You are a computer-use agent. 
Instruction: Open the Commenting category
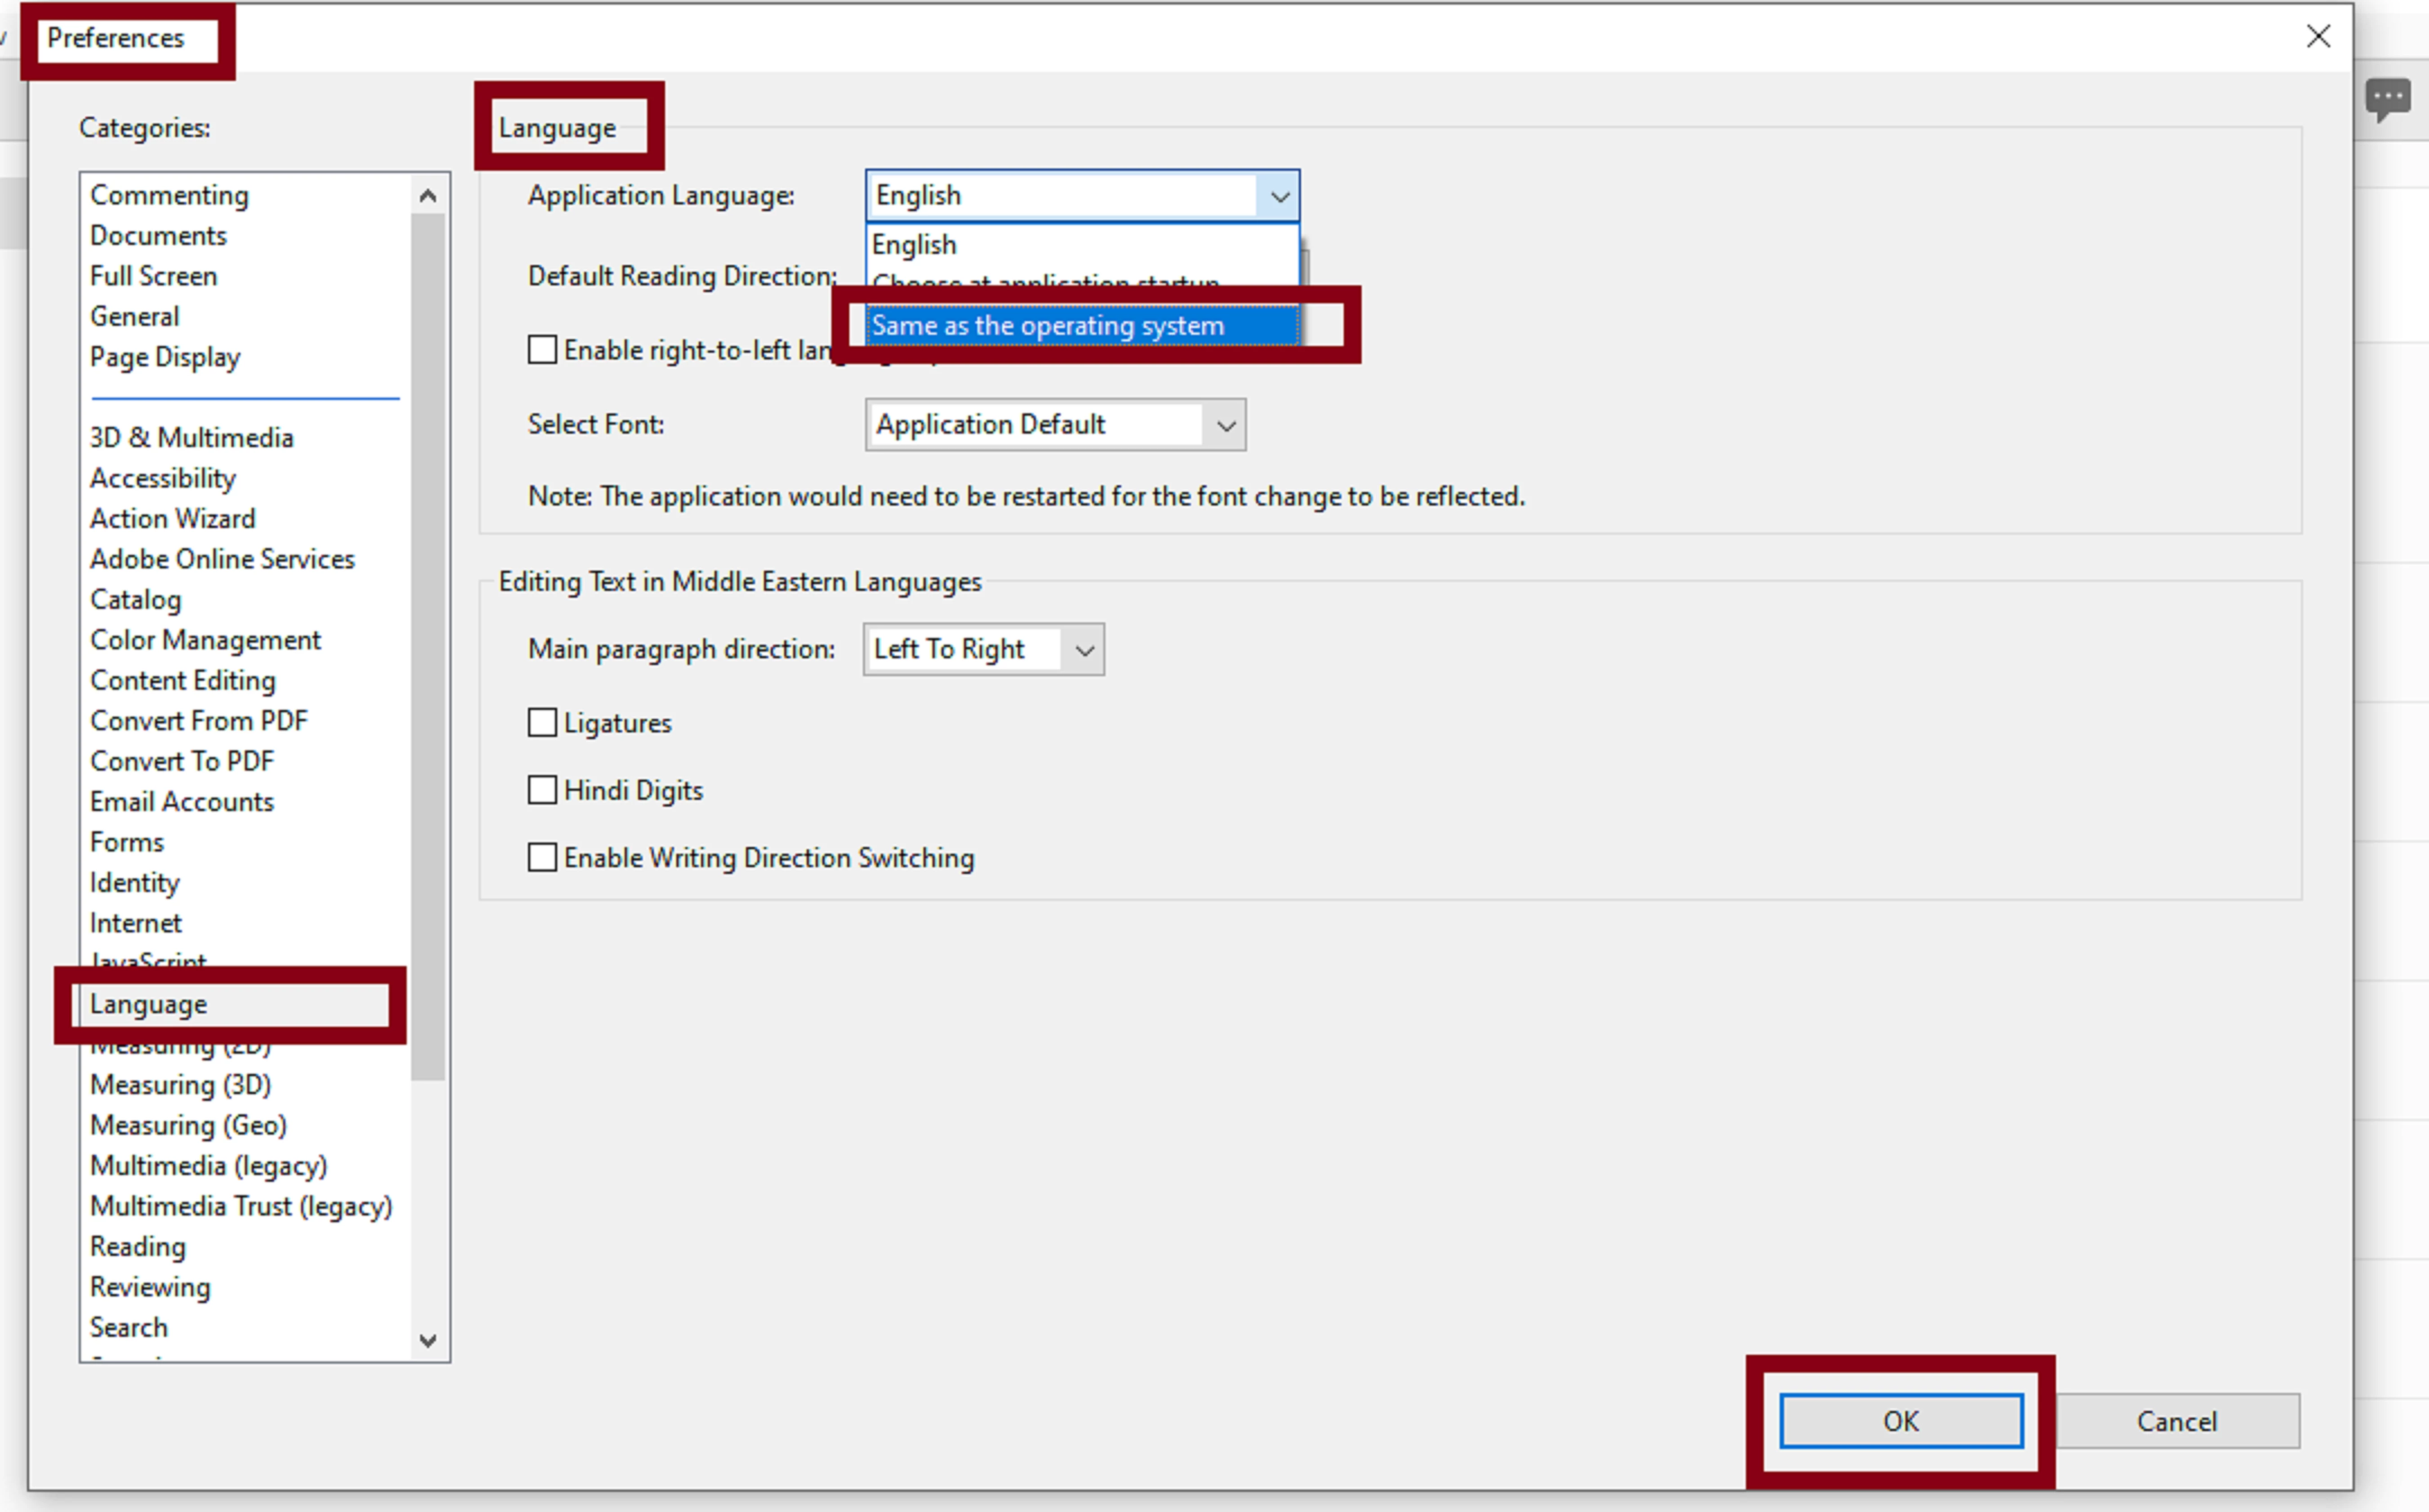point(169,195)
